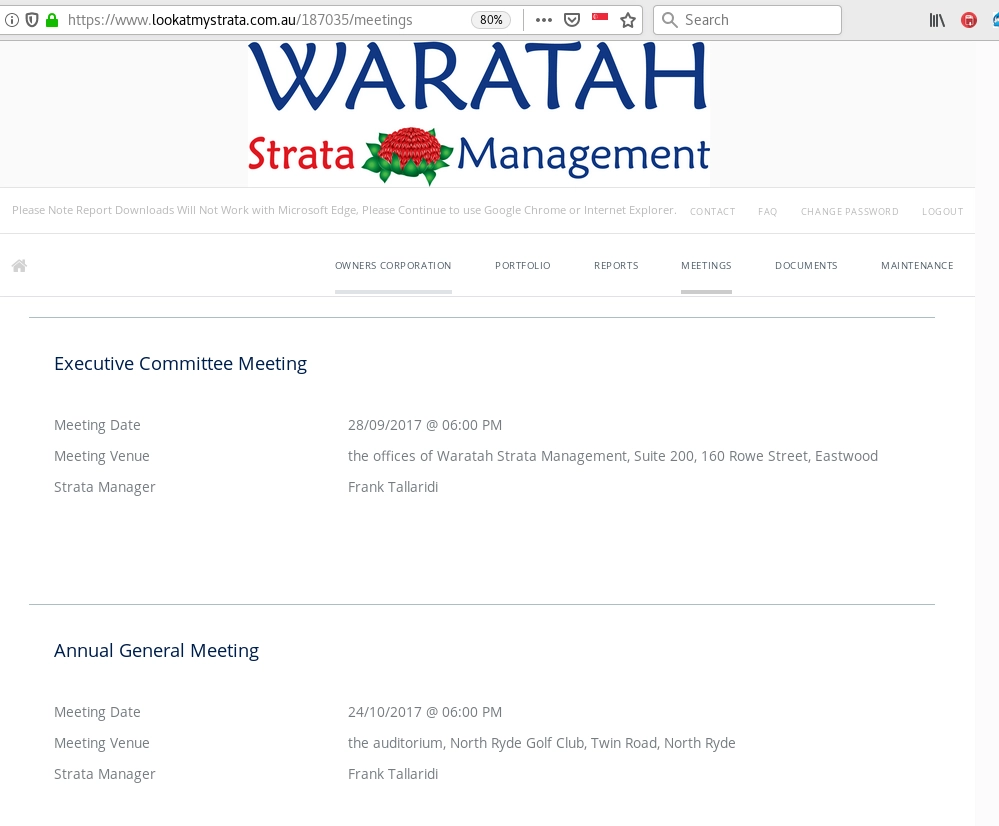
Task: Open the FAQ link
Action: coord(768,212)
